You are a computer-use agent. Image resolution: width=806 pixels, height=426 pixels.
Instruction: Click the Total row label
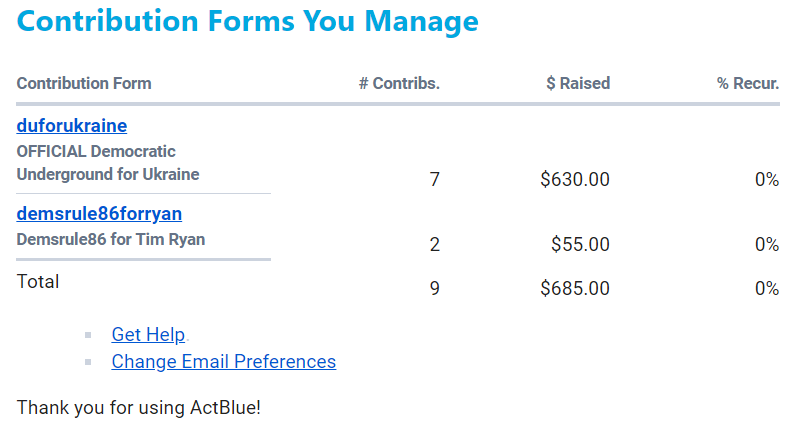tap(38, 282)
